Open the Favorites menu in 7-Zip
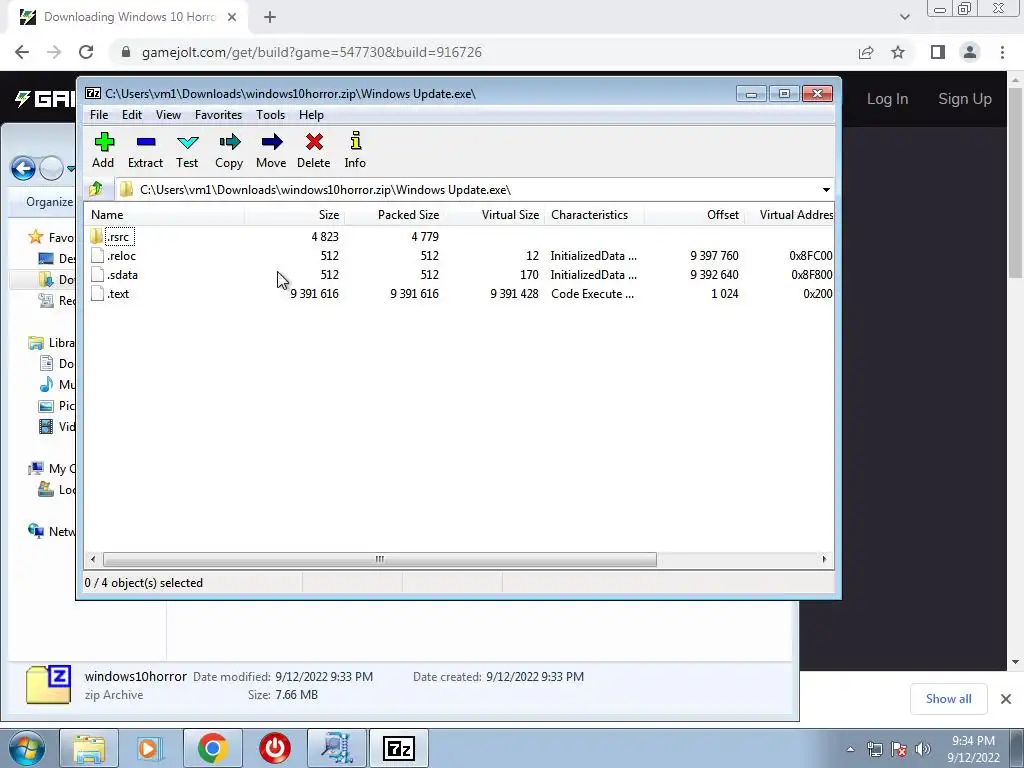 coord(218,115)
